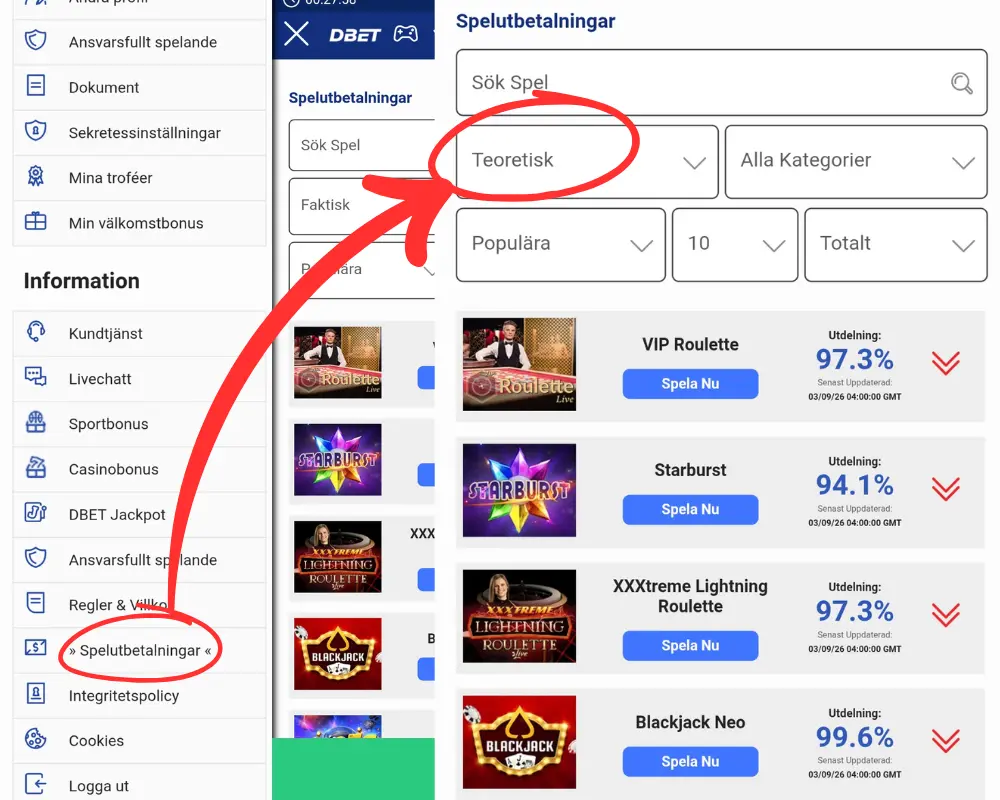Open Casinobonus menu item
This screenshot has width=1000, height=800.
tap(139, 469)
